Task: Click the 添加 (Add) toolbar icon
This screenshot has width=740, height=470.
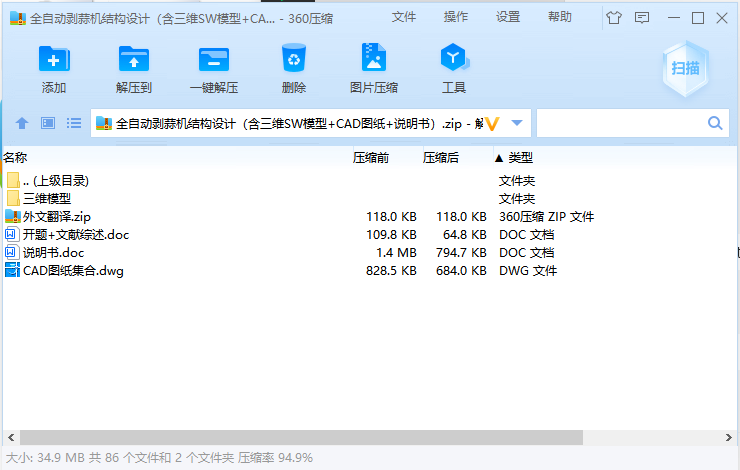Action: tap(54, 59)
